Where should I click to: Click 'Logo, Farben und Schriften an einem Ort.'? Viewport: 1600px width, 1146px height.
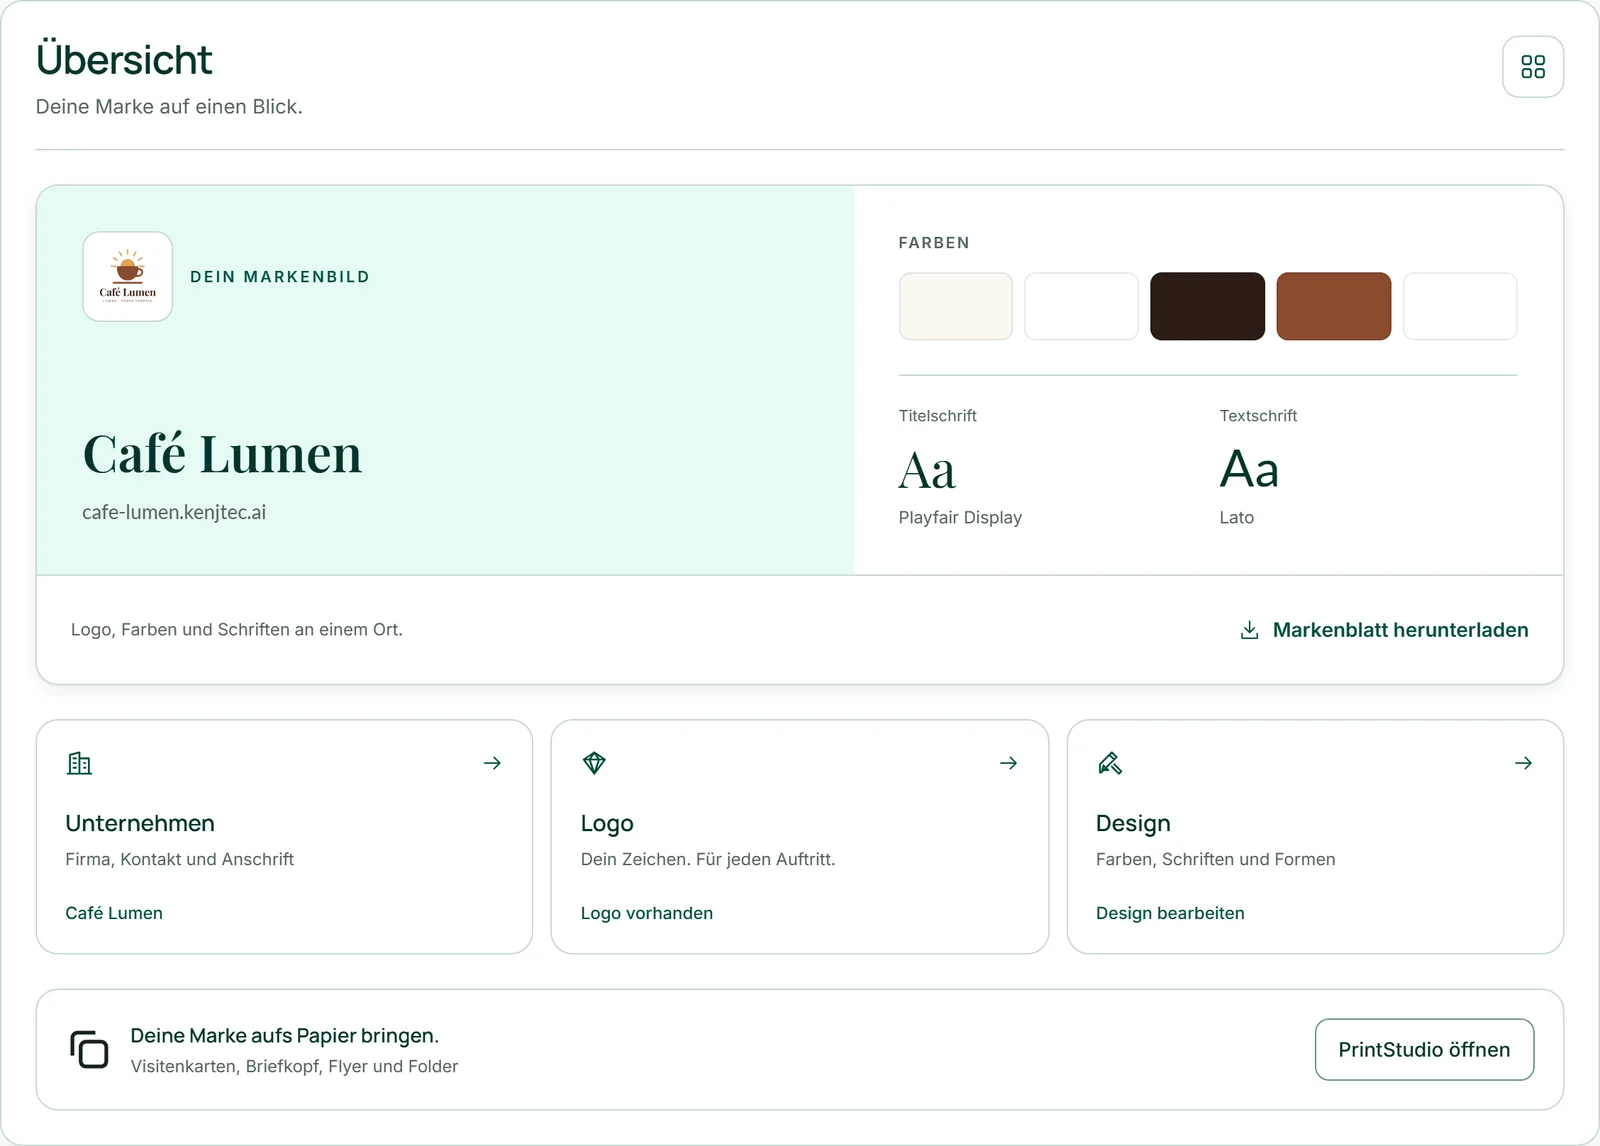point(237,630)
